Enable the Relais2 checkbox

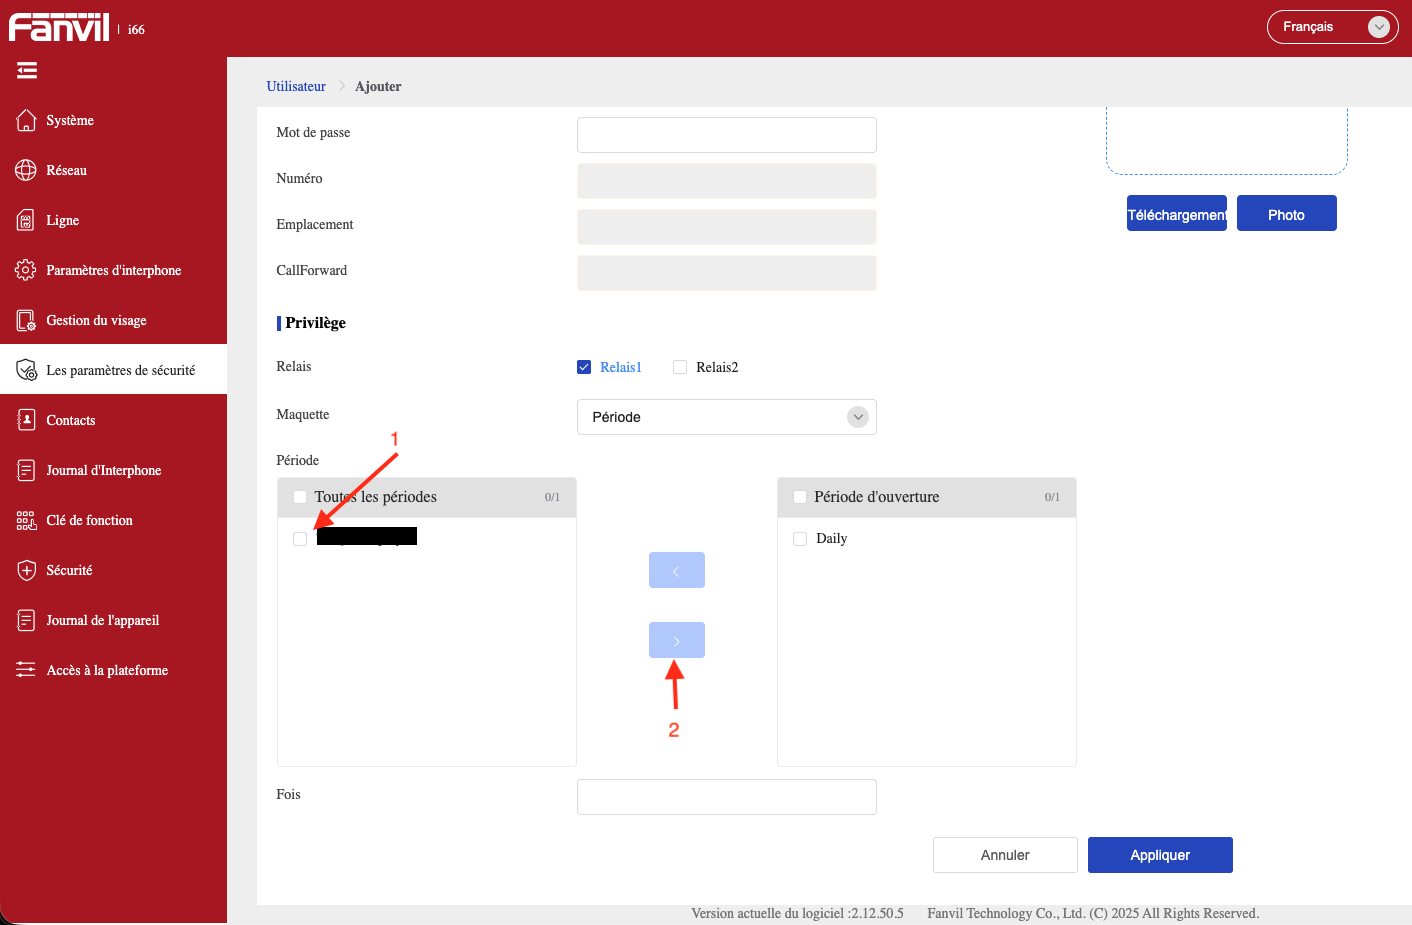pyautogui.click(x=680, y=367)
